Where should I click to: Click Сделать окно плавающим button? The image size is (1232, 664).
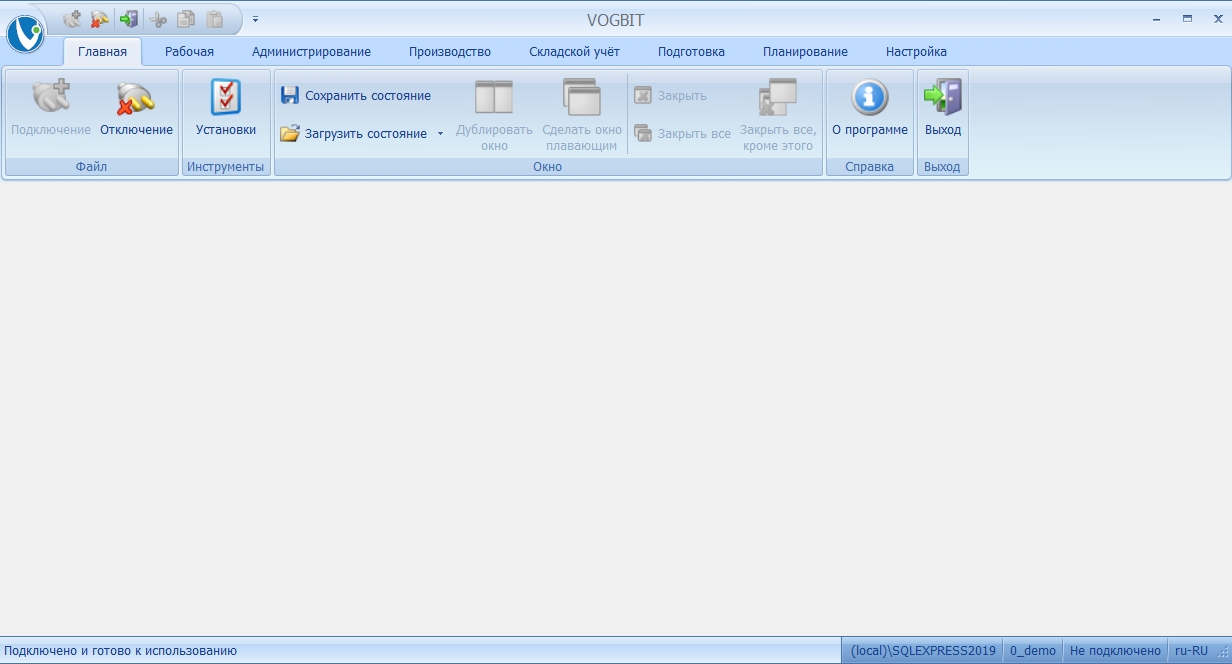[x=582, y=115]
